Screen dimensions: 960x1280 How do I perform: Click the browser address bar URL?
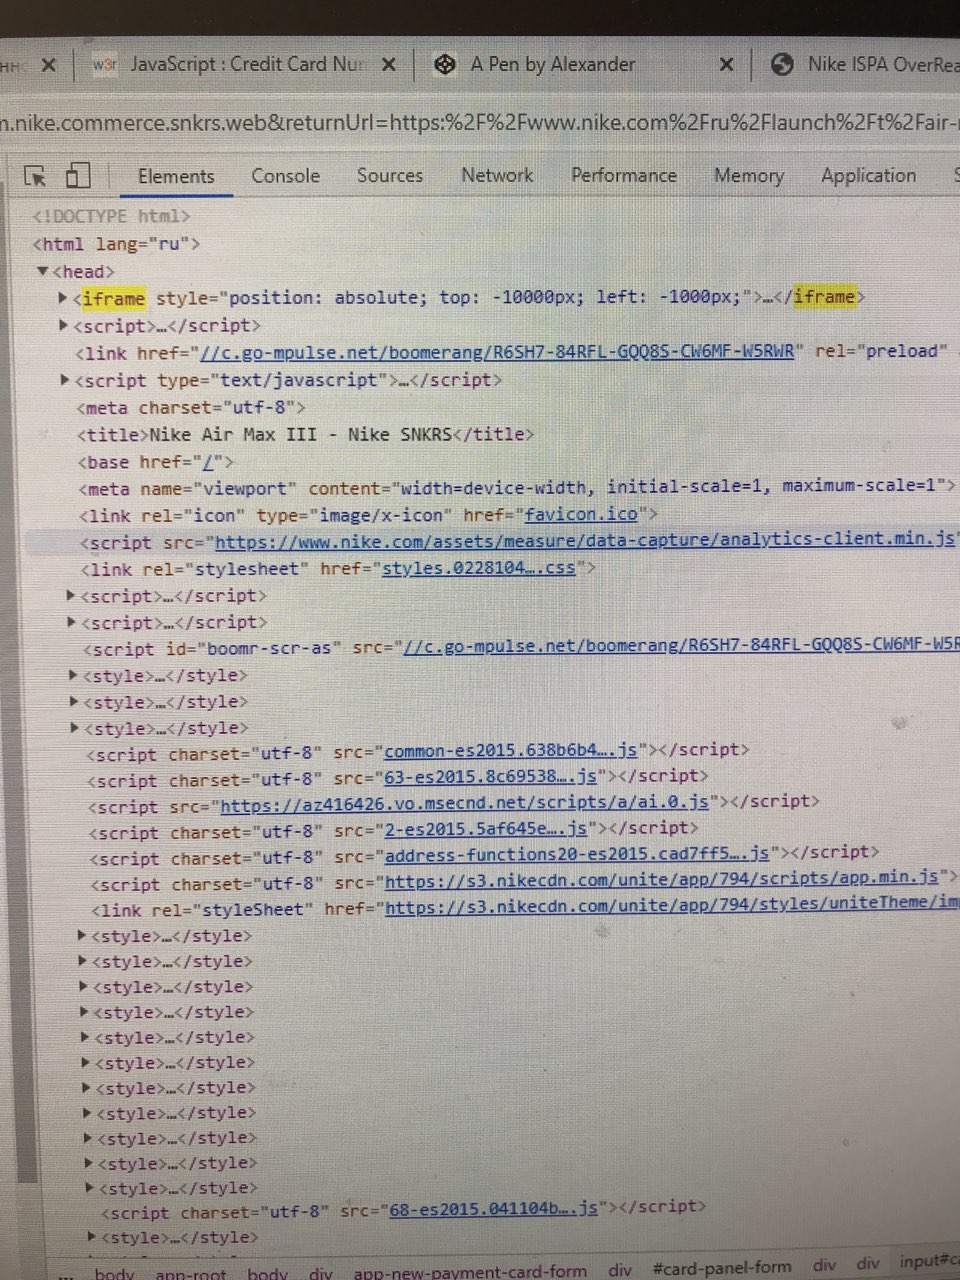[480, 124]
